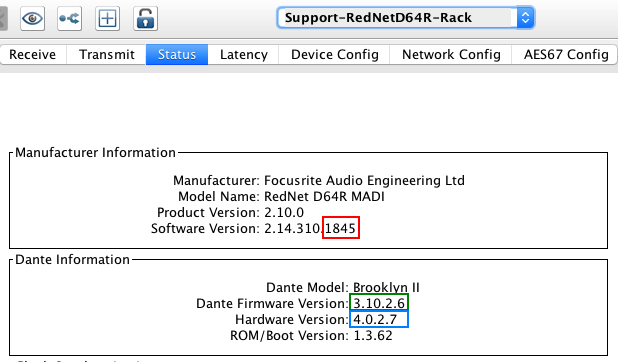Click the Dante Information group heading
Image resolution: width=618 pixels, height=362 pixels.
(73, 259)
